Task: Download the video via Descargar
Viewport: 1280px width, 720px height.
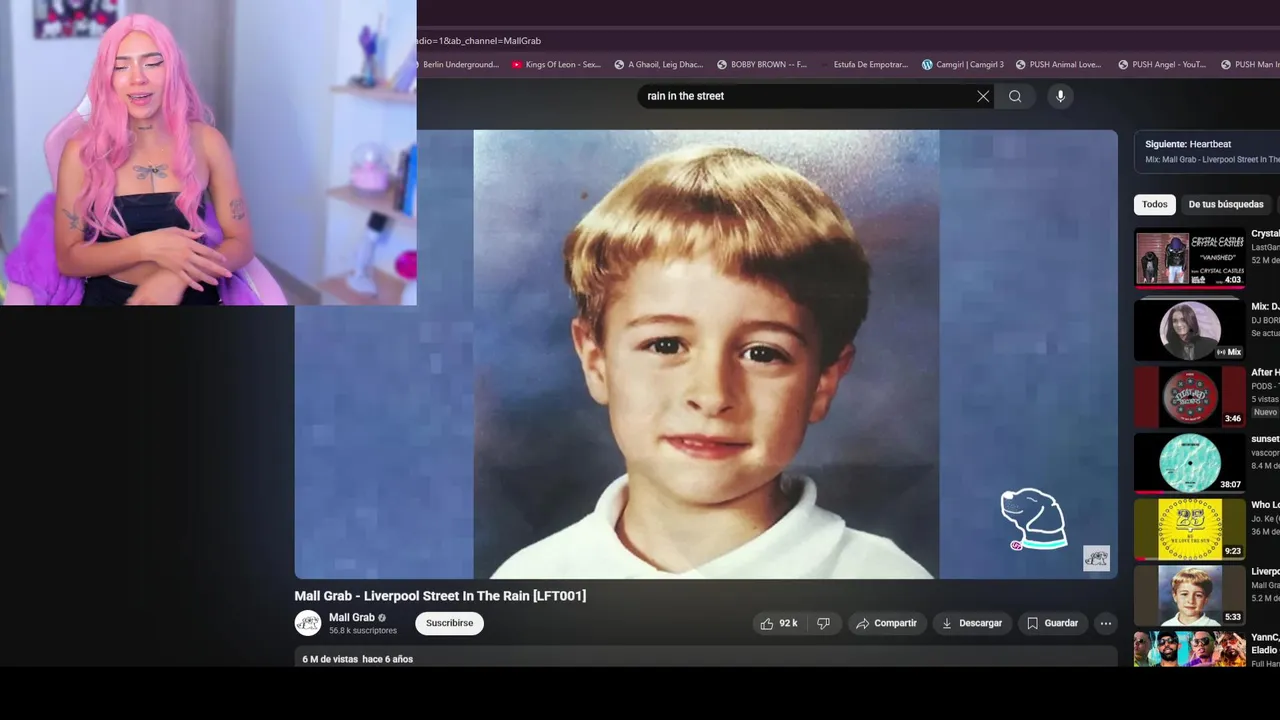Action: (x=972, y=623)
